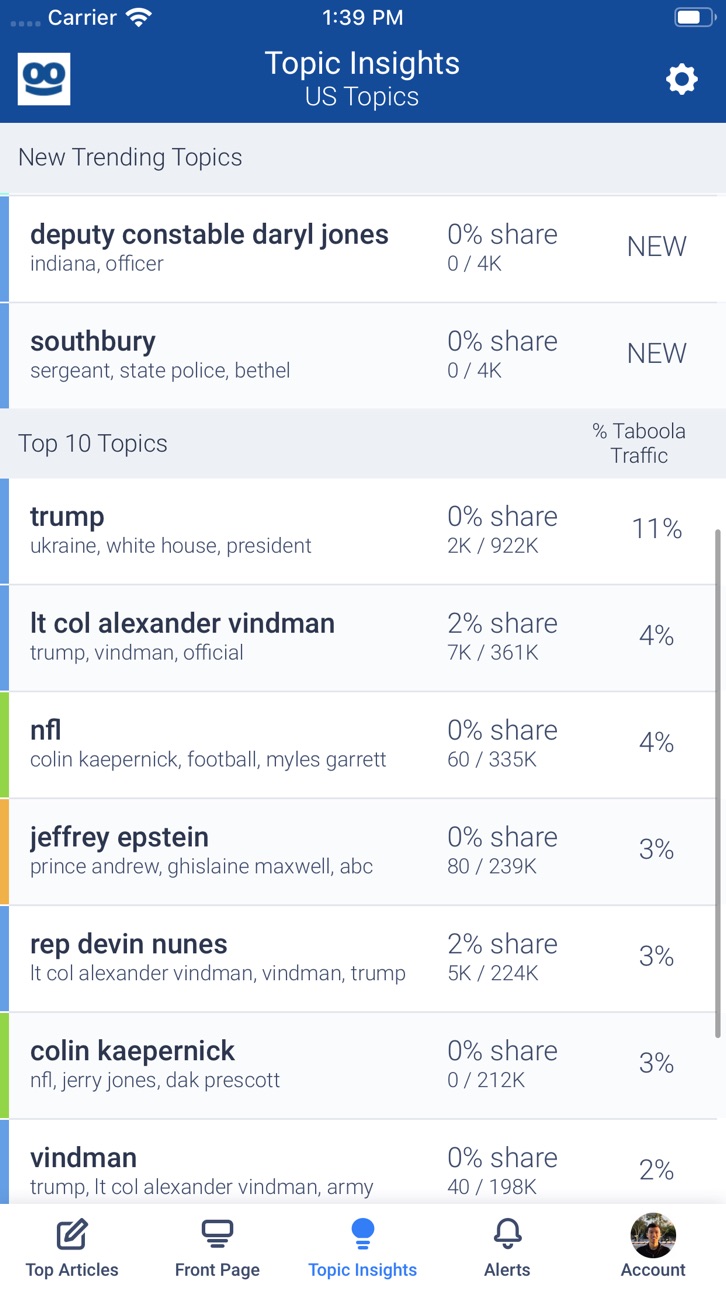Open settings via the gear icon
The image size is (726, 1290).
[x=681, y=79]
